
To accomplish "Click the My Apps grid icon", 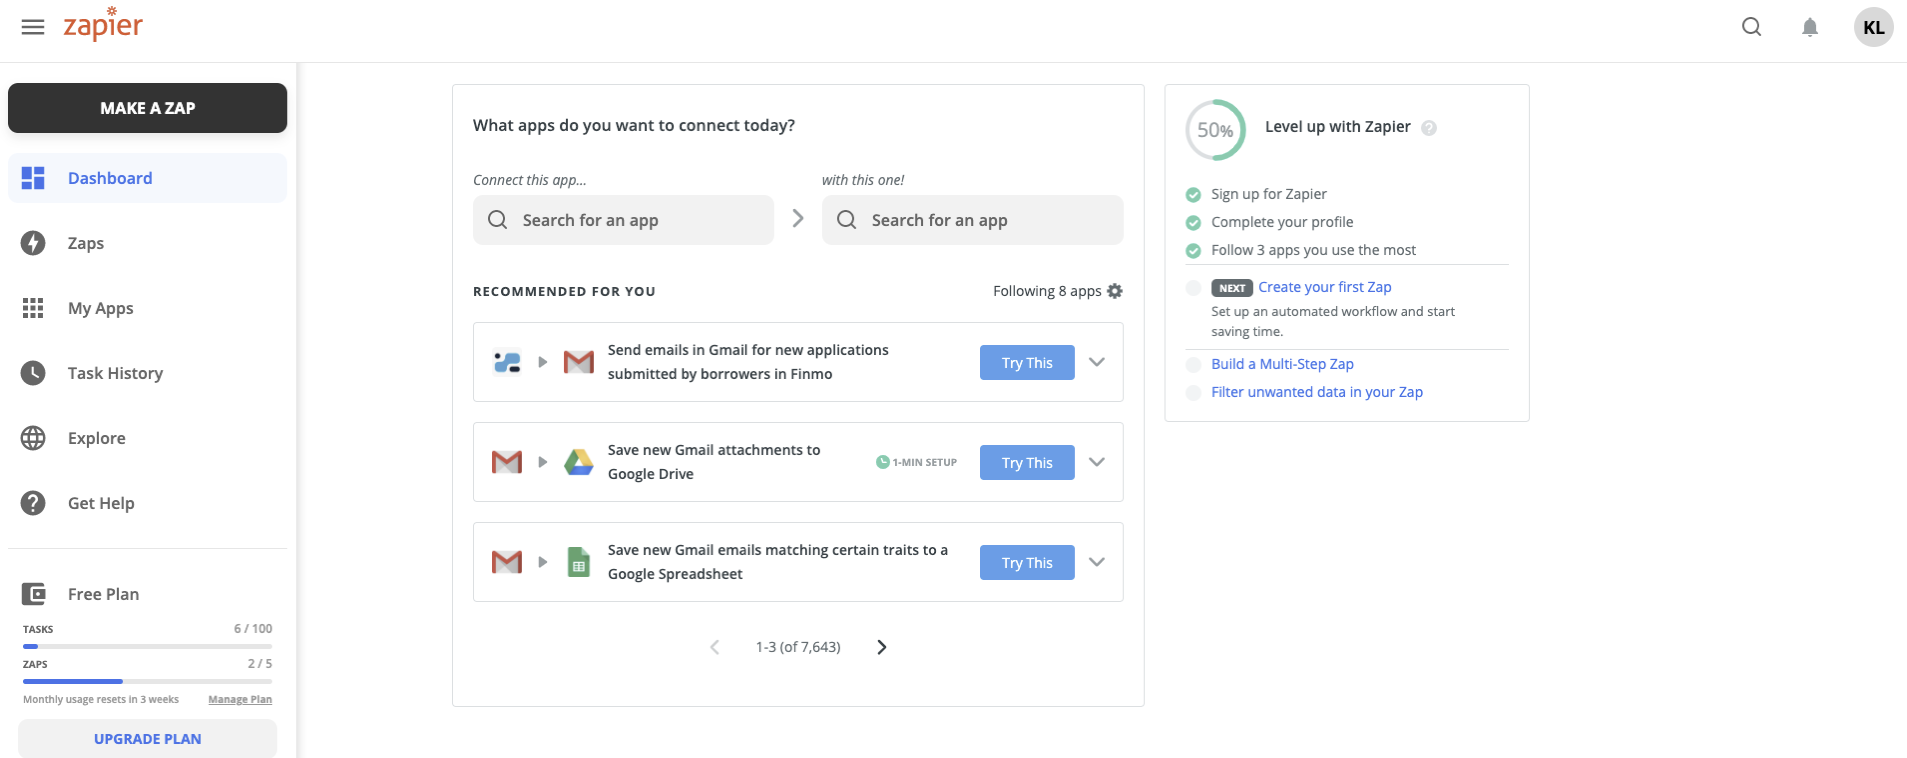I will [x=33, y=308].
